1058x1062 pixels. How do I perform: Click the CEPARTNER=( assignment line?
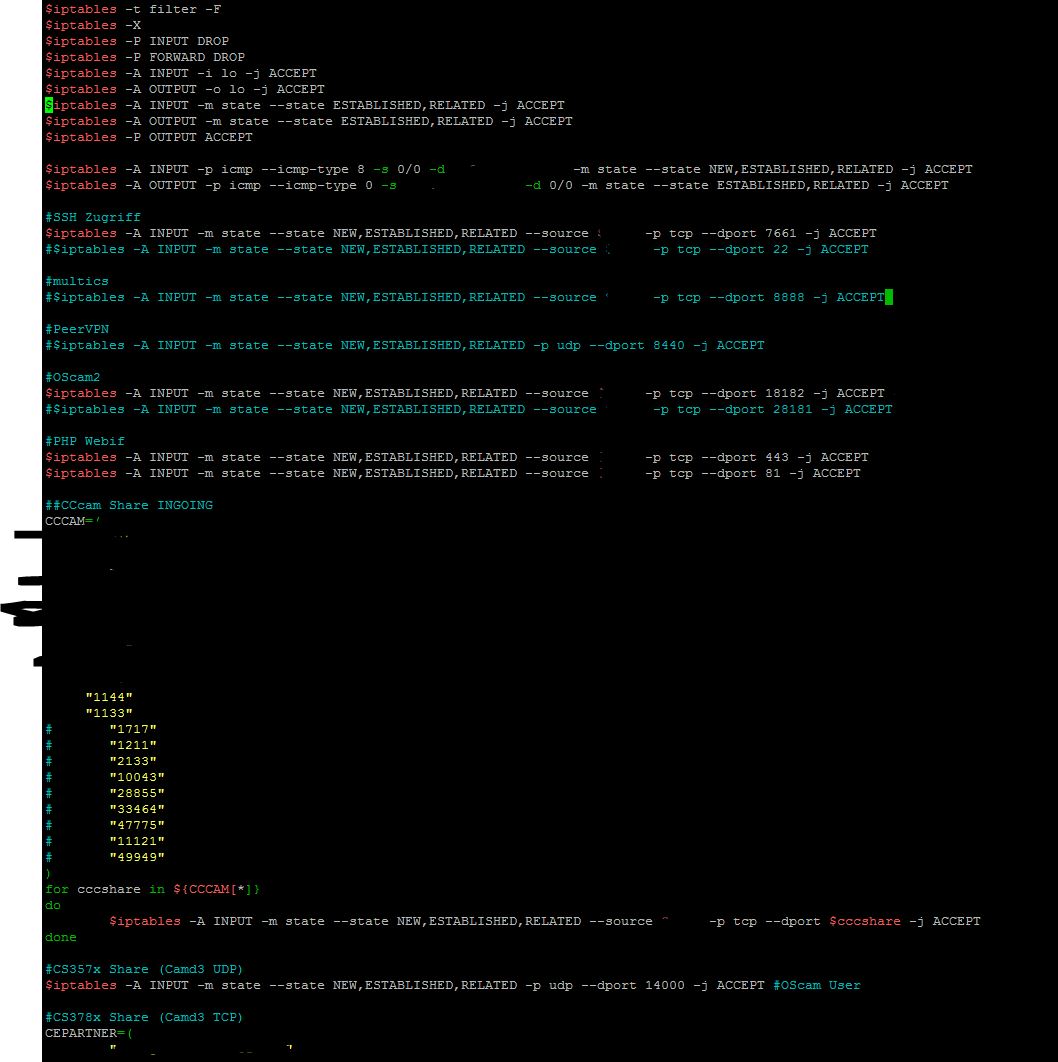pos(89,1034)
